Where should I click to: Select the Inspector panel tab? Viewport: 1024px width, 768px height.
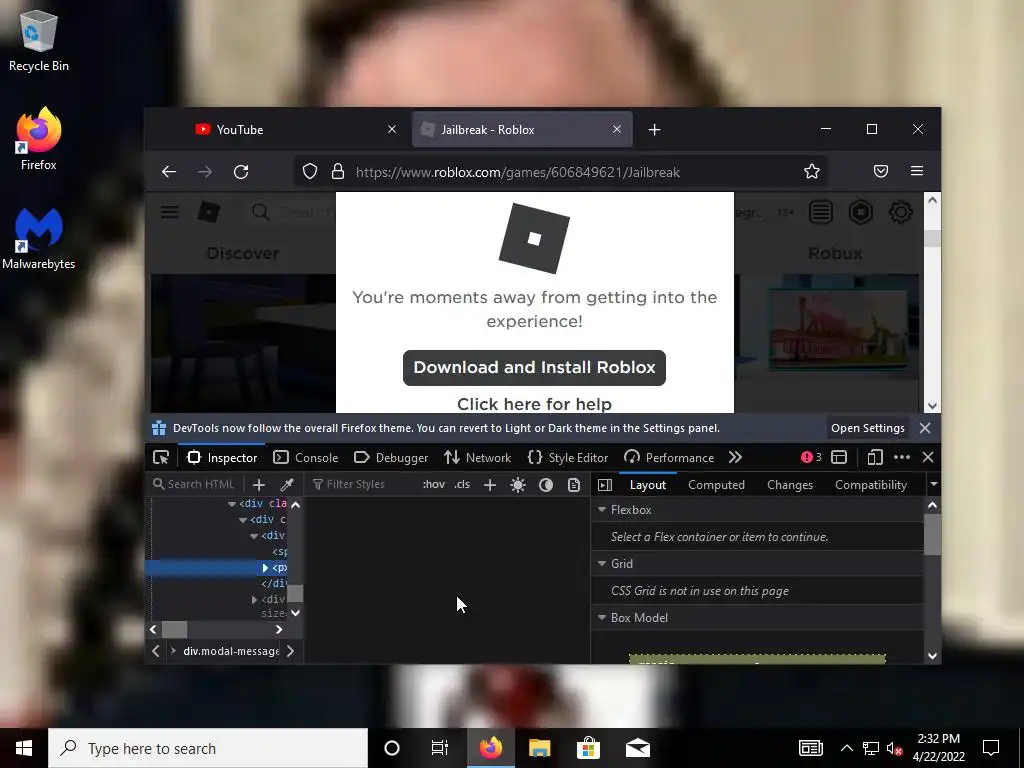tap(222, 457)
